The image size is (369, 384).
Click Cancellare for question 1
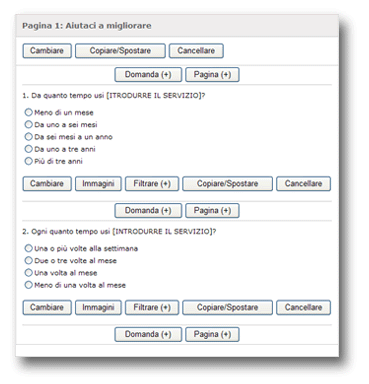coord(303,184)
